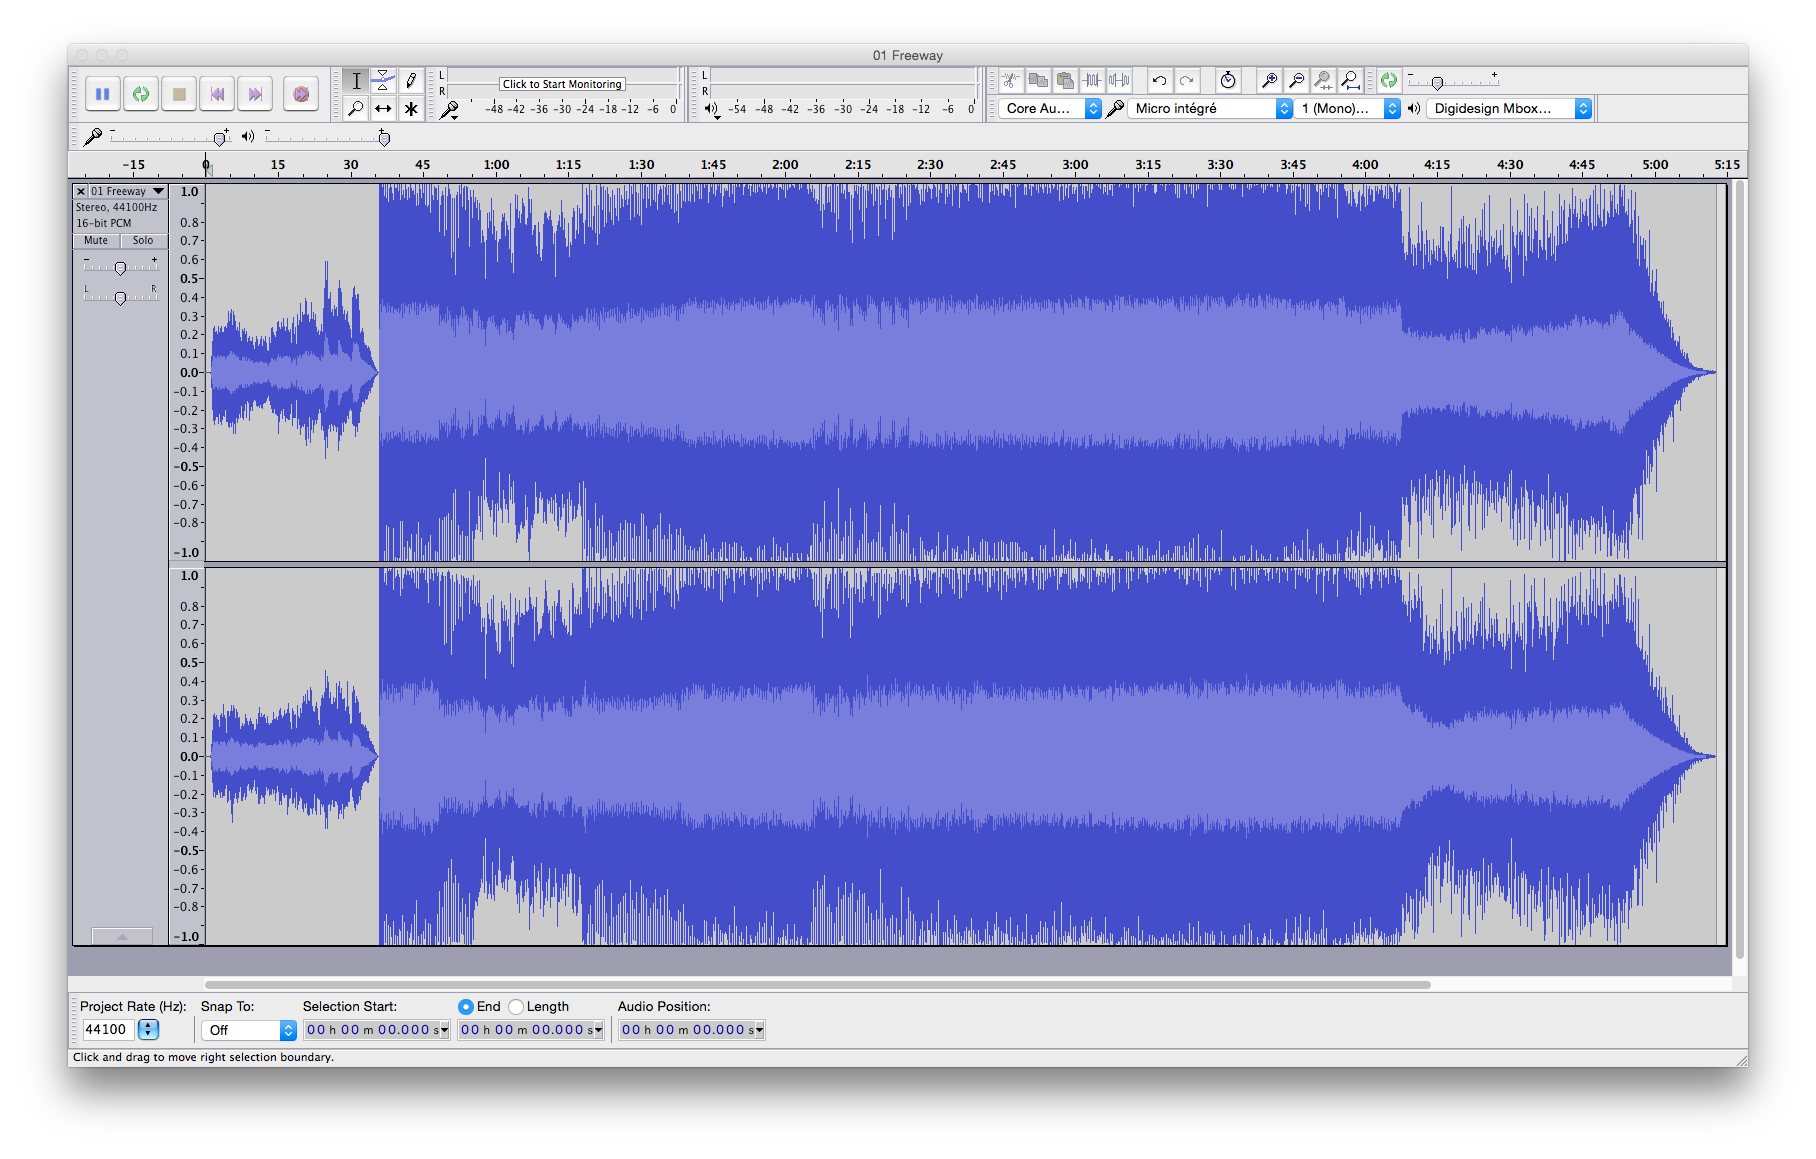The width and height of the screenshot is (1816, 1159).
Task: Solo the 01 Freeway track
Action: tap(143, 240)
